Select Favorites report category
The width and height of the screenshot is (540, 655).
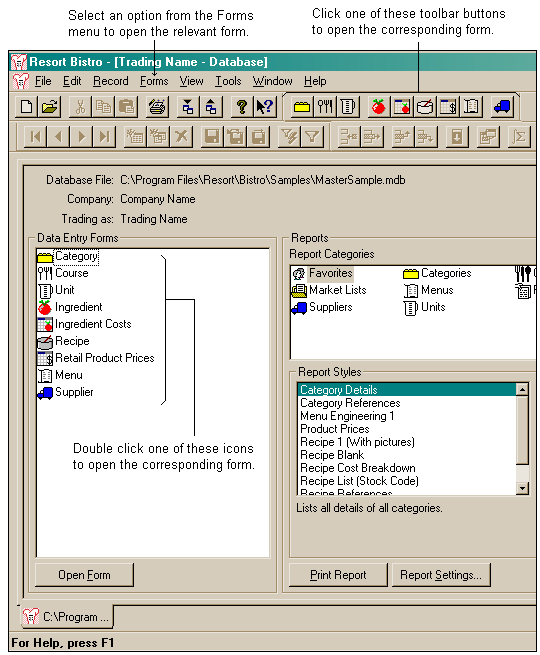322,273
